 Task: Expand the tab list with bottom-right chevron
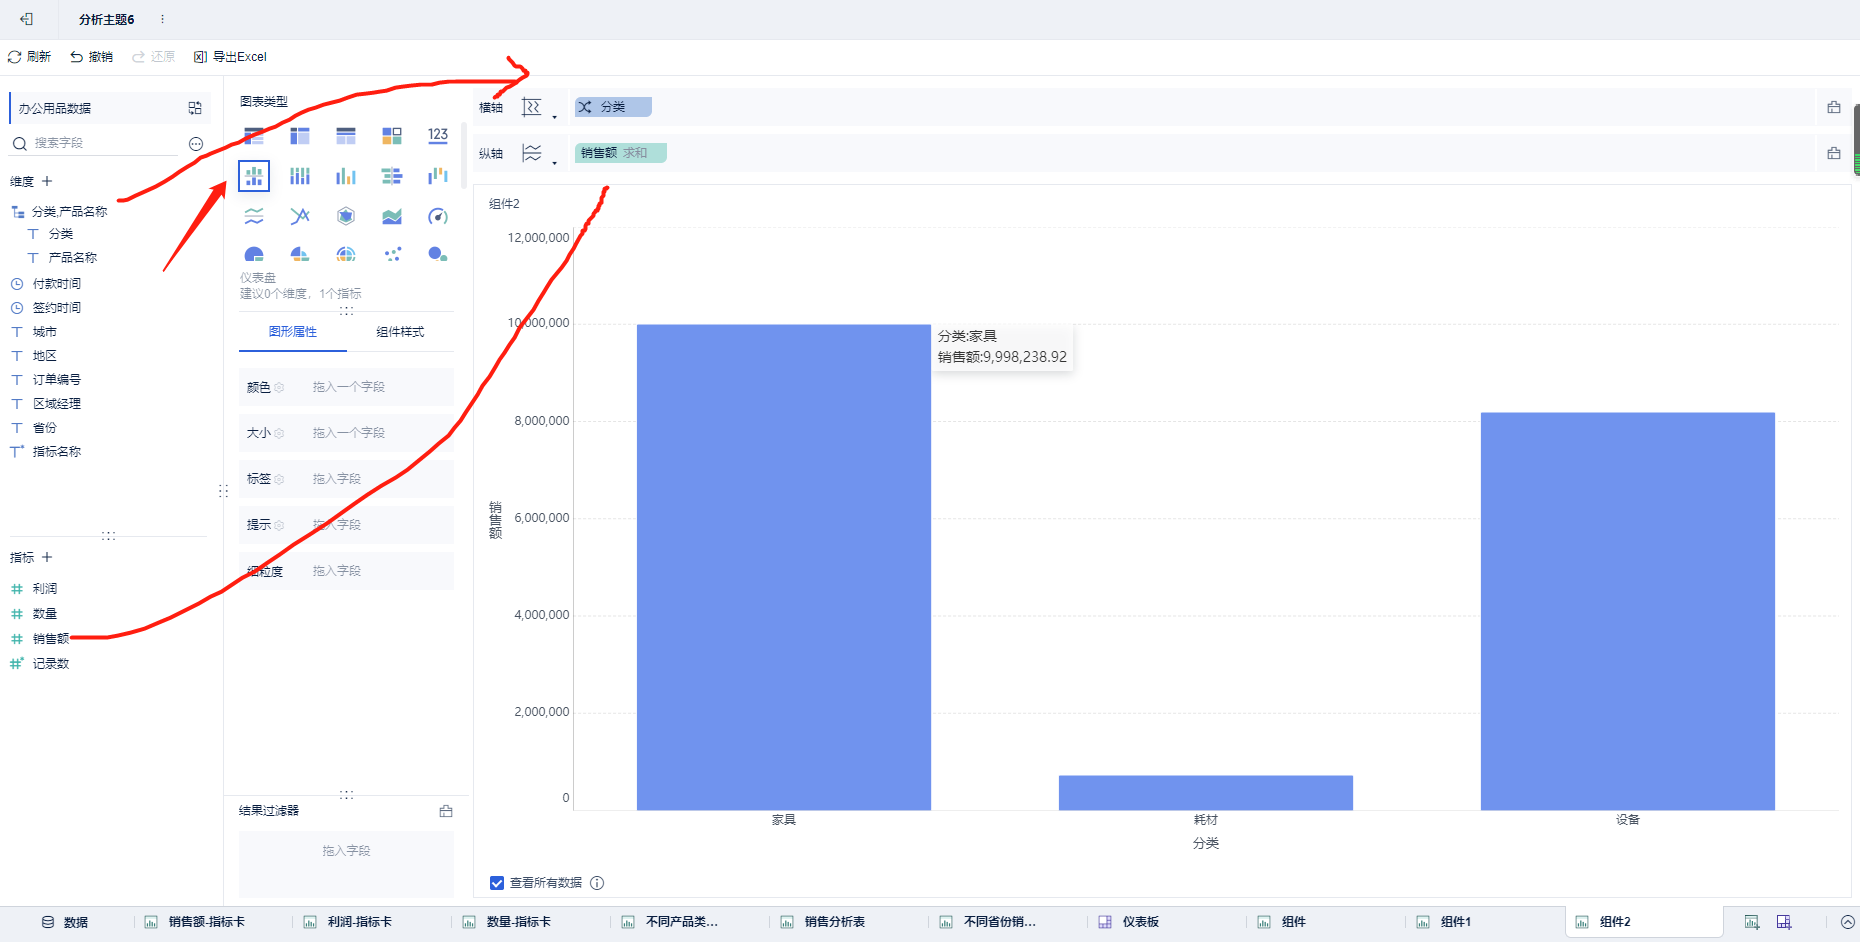click(1848, 922)
